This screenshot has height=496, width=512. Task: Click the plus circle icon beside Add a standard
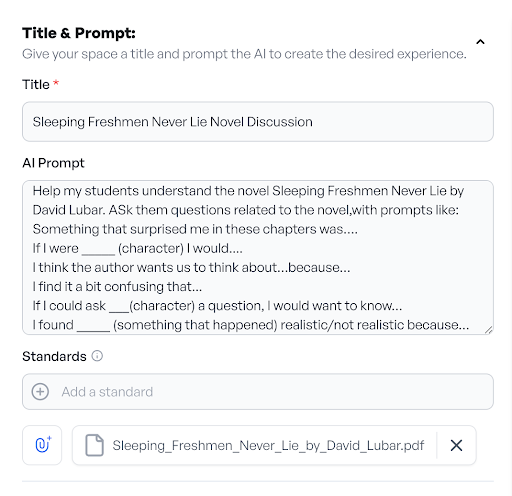[x=40, y=392]
